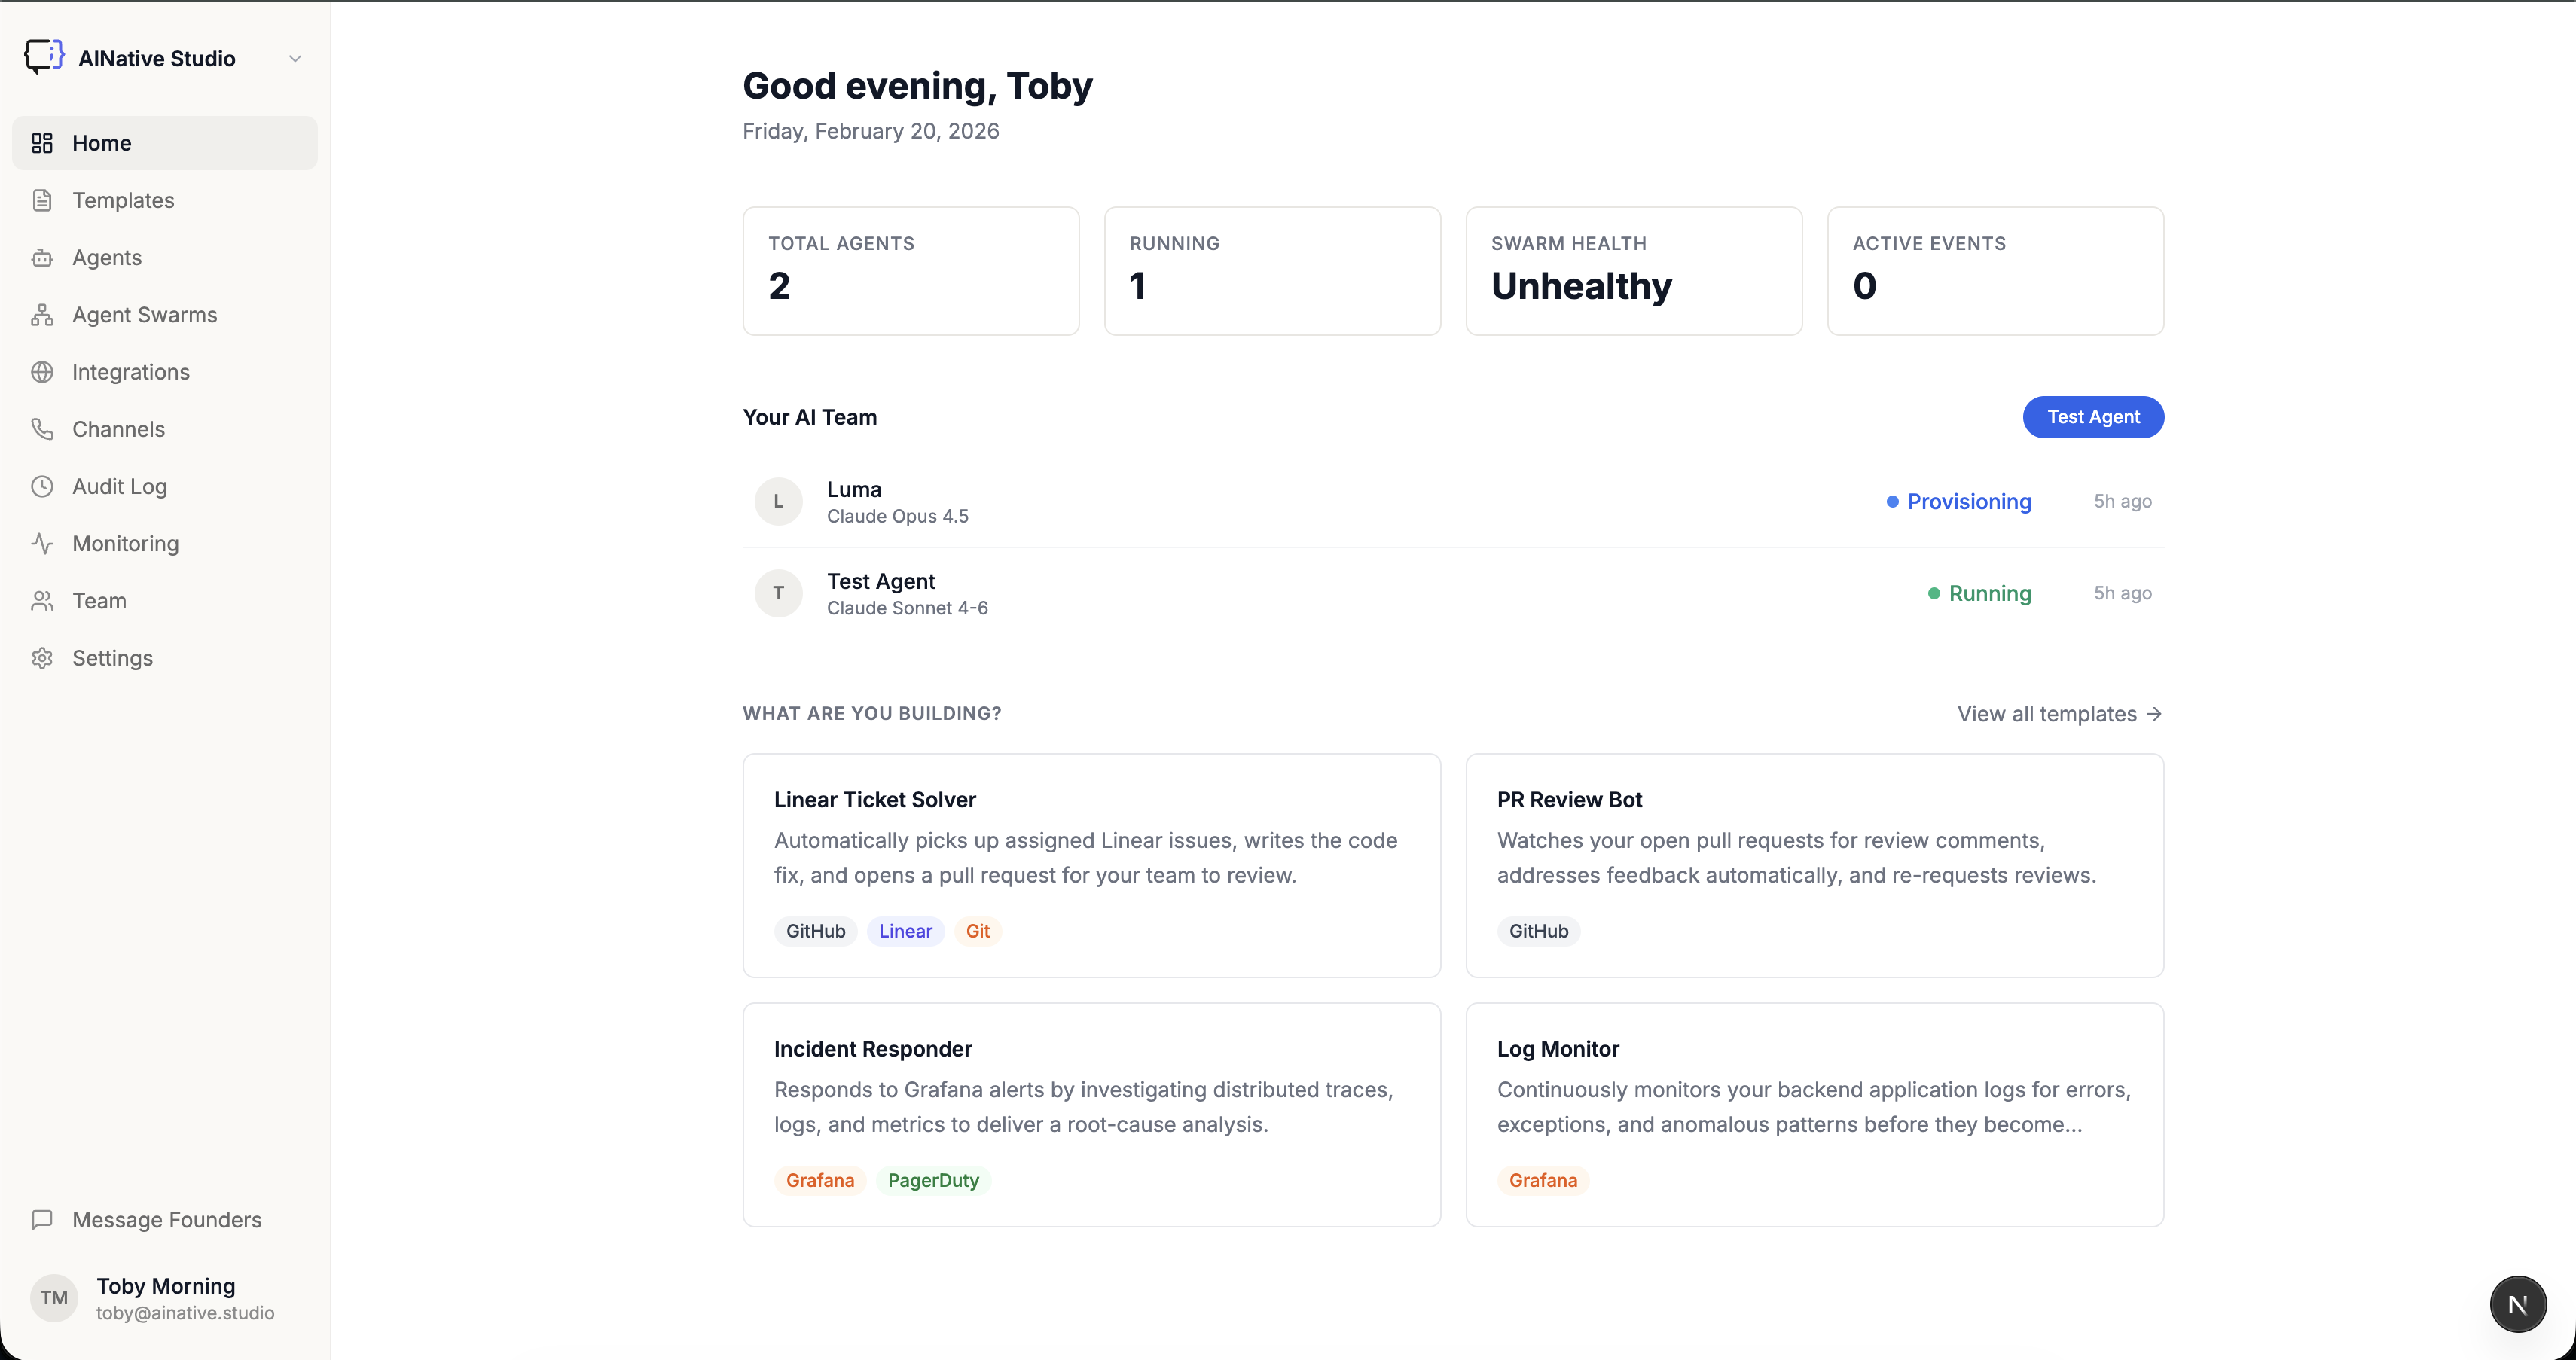Click the AINative Studio logo icon

pos(44,57)
